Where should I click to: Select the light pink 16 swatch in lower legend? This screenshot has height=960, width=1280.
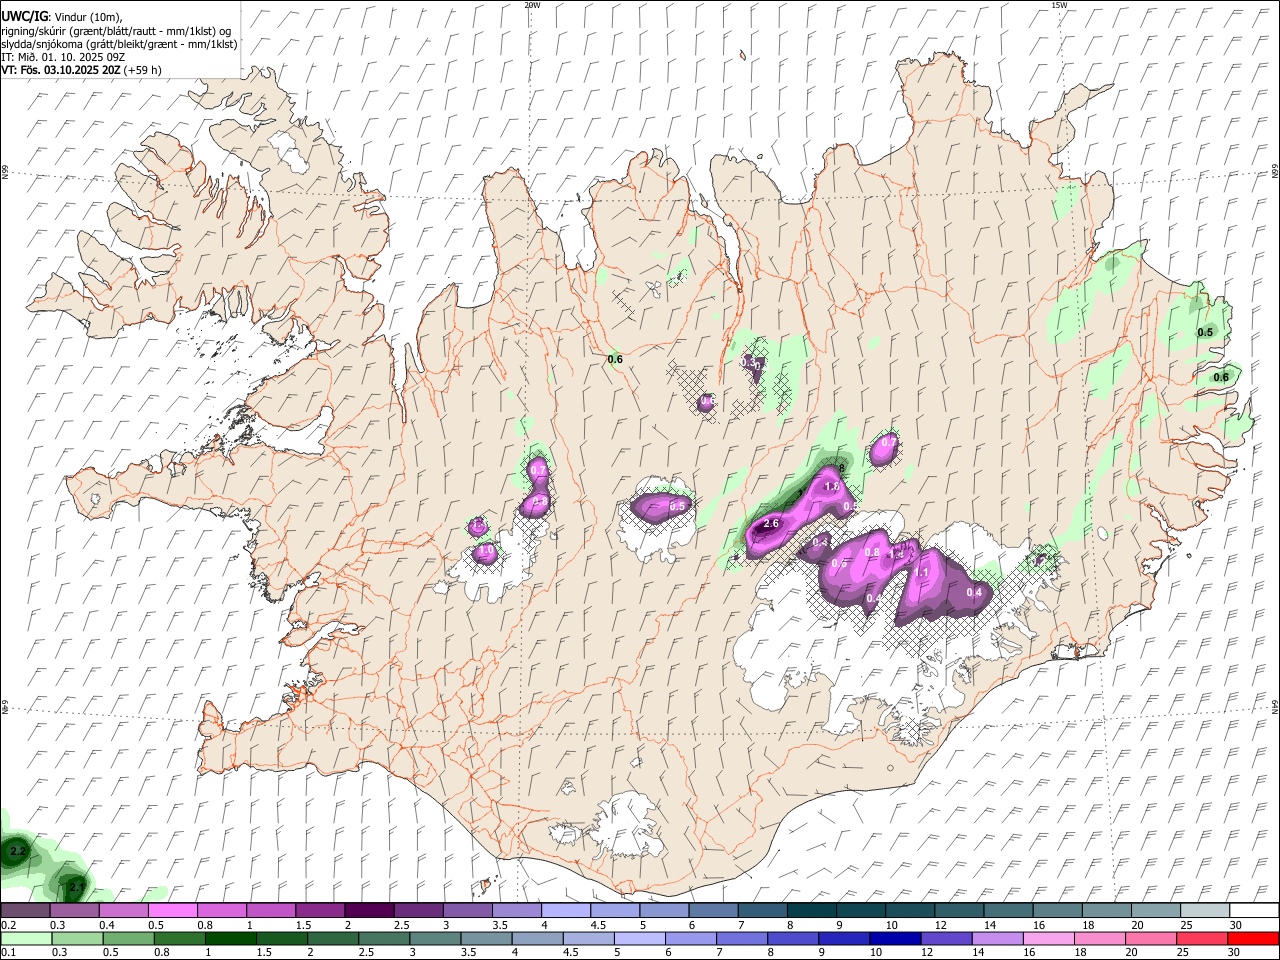tap(1047, 938)
